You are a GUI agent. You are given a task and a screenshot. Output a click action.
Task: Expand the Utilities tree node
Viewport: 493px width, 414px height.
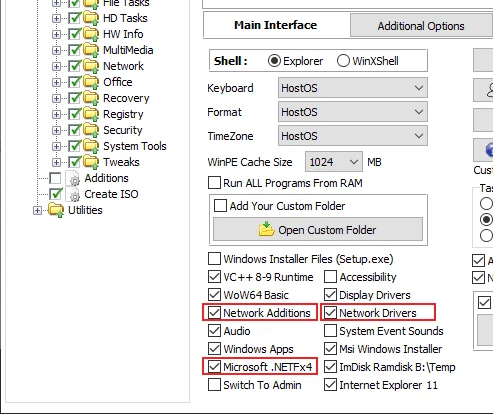point(37,210)
